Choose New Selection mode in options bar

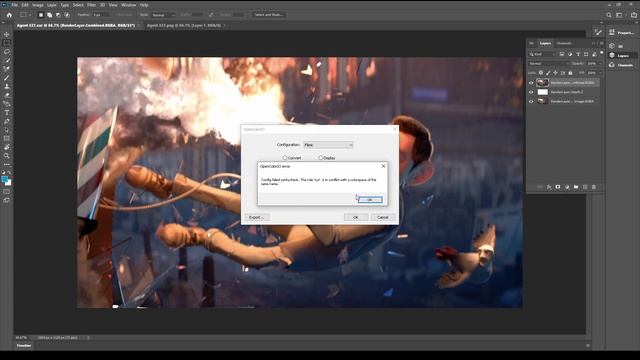click(40, 15)
